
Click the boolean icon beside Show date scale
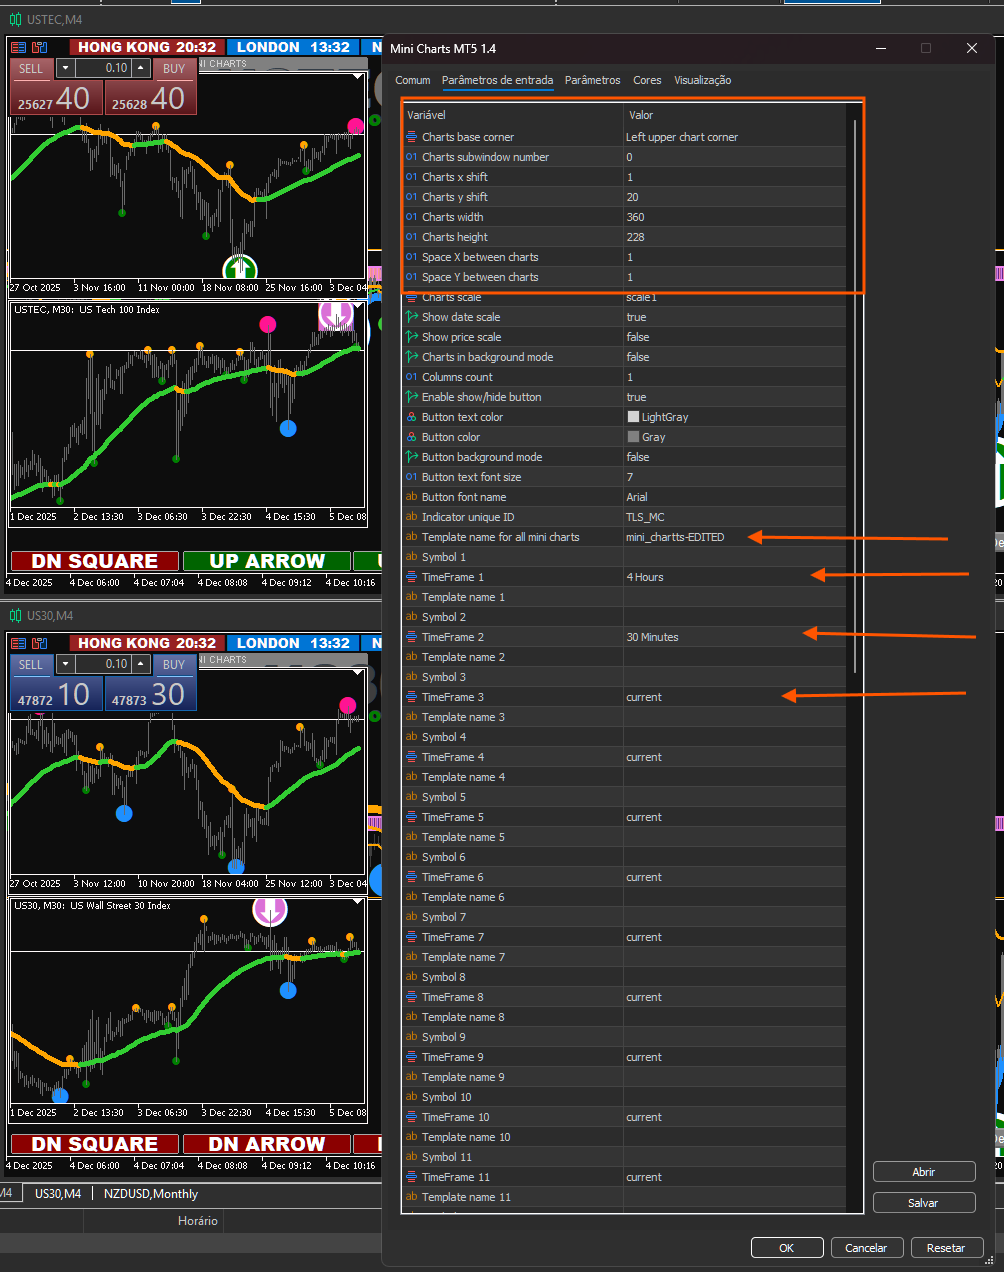[x=411, y=317]
